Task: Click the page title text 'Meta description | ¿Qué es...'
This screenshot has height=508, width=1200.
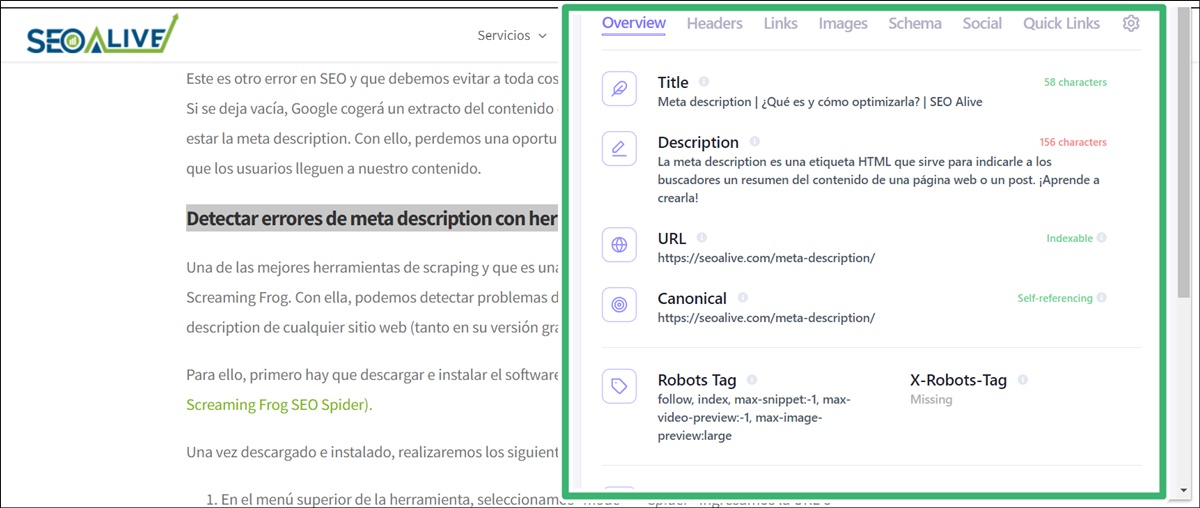Action: point(821,101)
